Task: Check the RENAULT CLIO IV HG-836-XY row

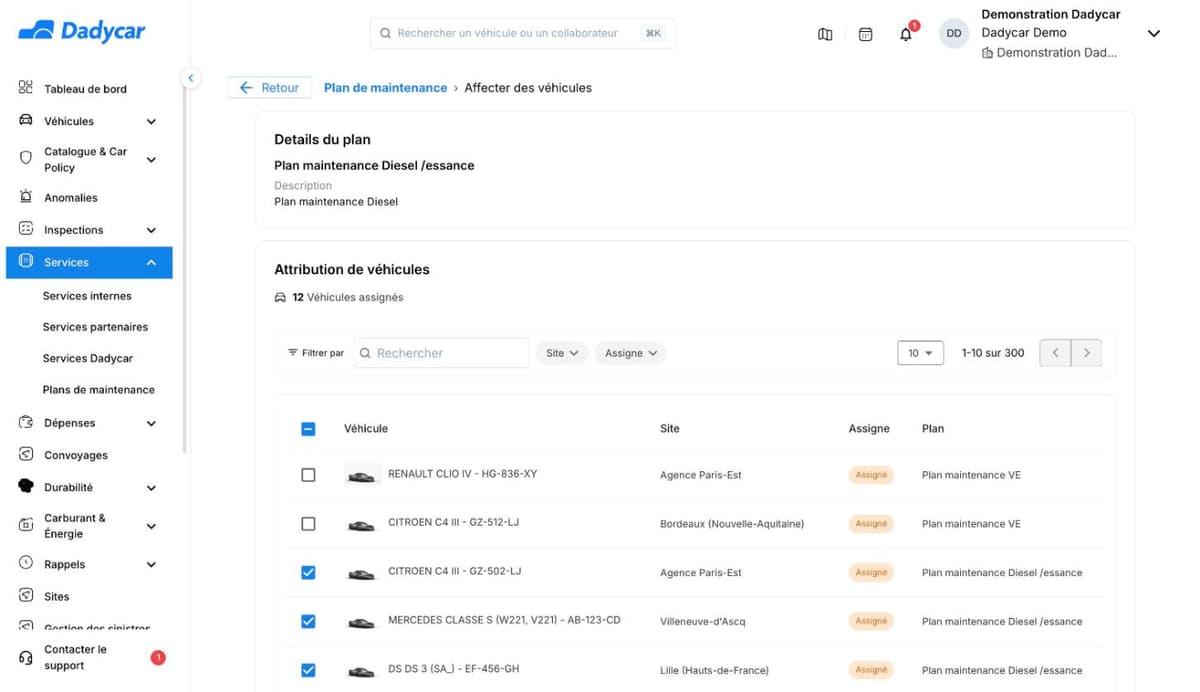Action: 308,475
